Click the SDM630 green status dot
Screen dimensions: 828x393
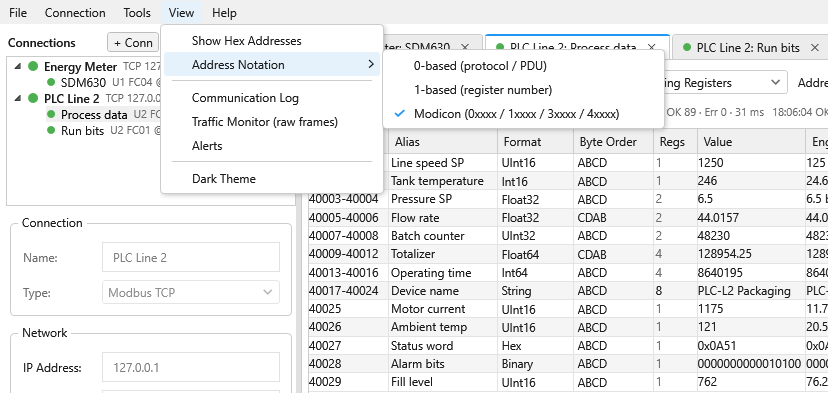(51, 82)
